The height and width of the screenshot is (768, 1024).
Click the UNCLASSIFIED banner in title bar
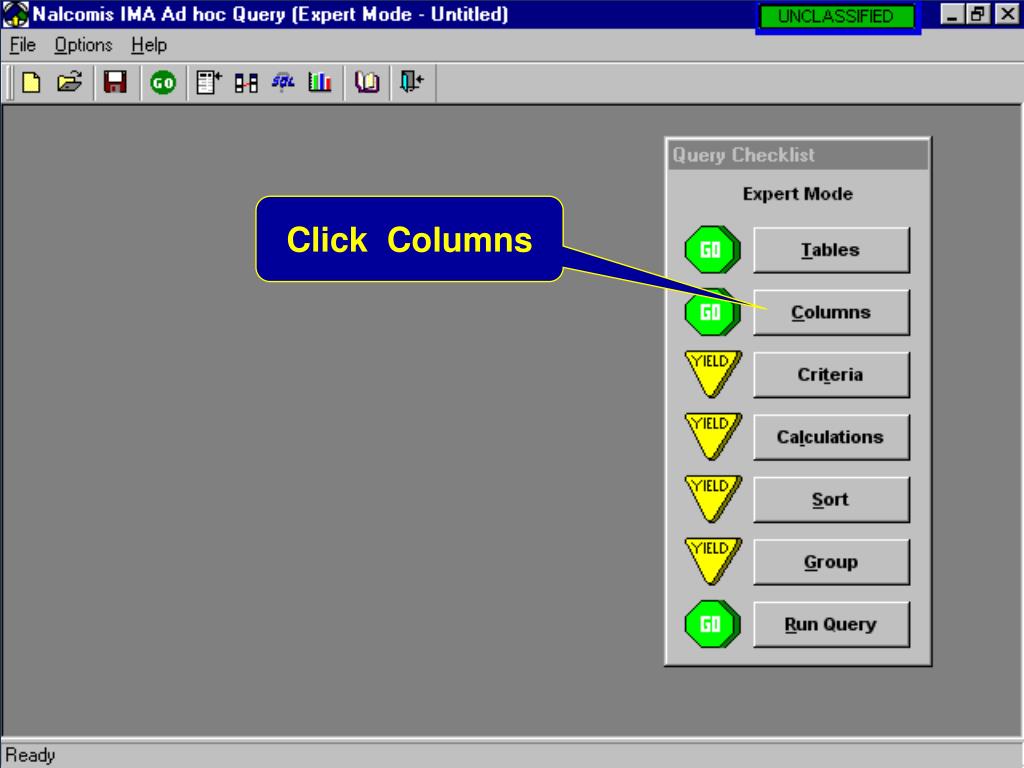837,16
